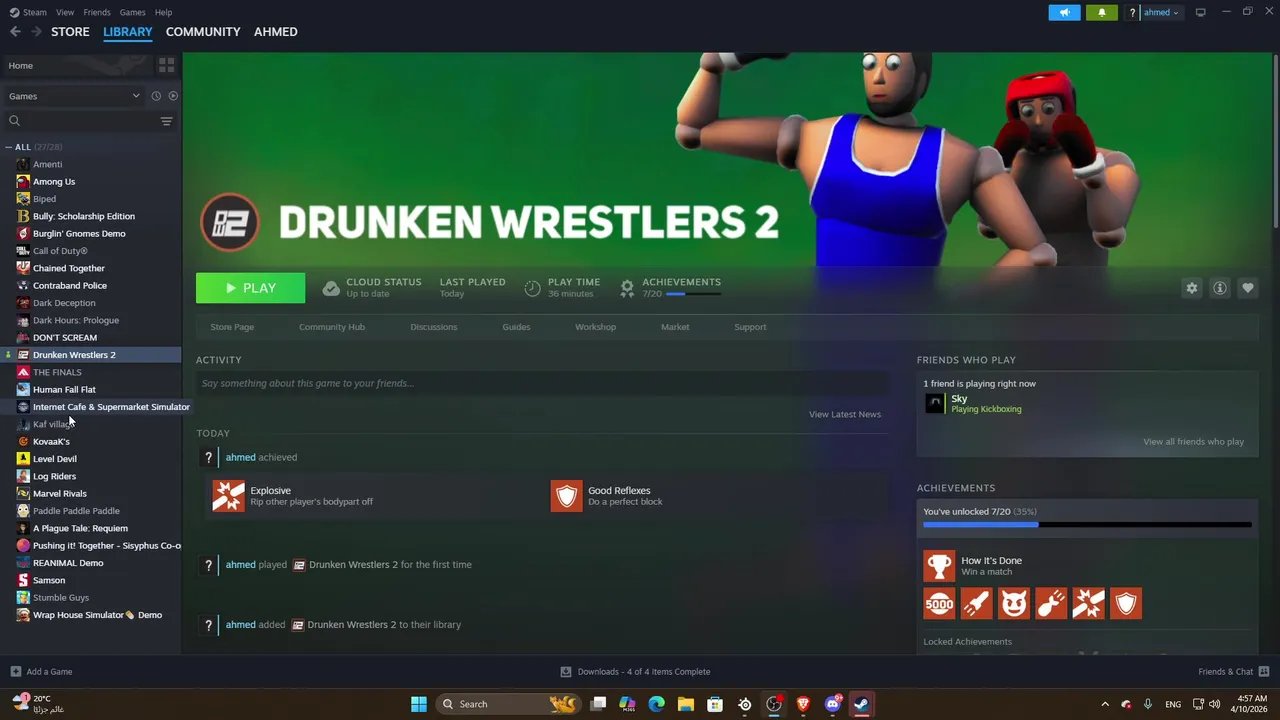Click the taskbar Search box
Viewport: 1280px width, 720px height.
[x=510, y=704]
